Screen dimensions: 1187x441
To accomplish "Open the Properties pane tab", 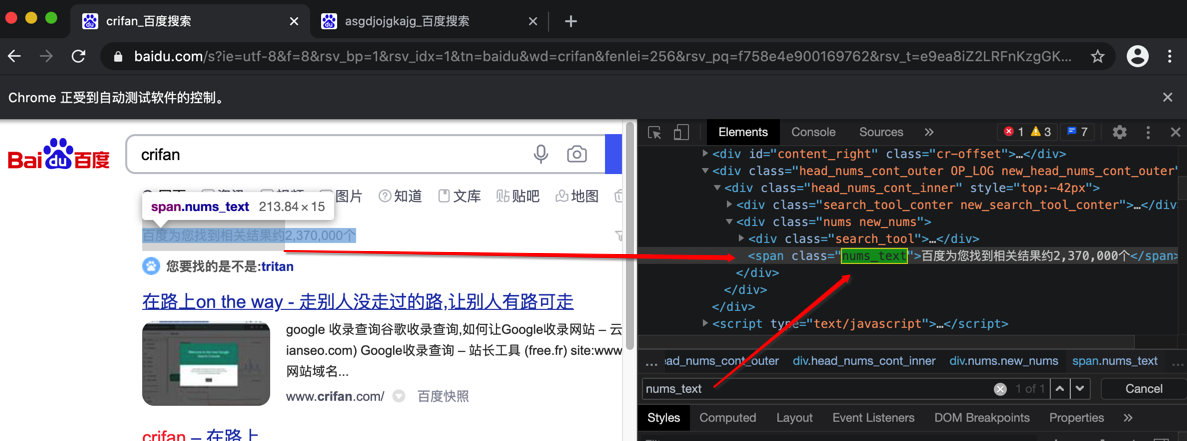I will 1076,418.
